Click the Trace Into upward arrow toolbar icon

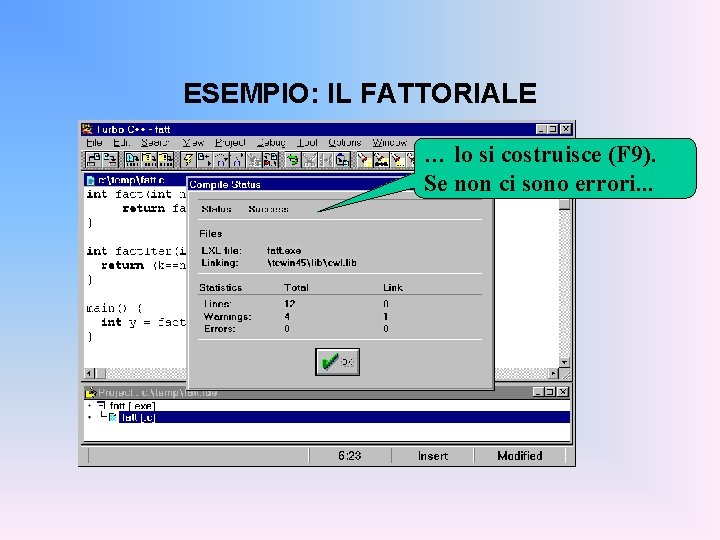[237, 160]
